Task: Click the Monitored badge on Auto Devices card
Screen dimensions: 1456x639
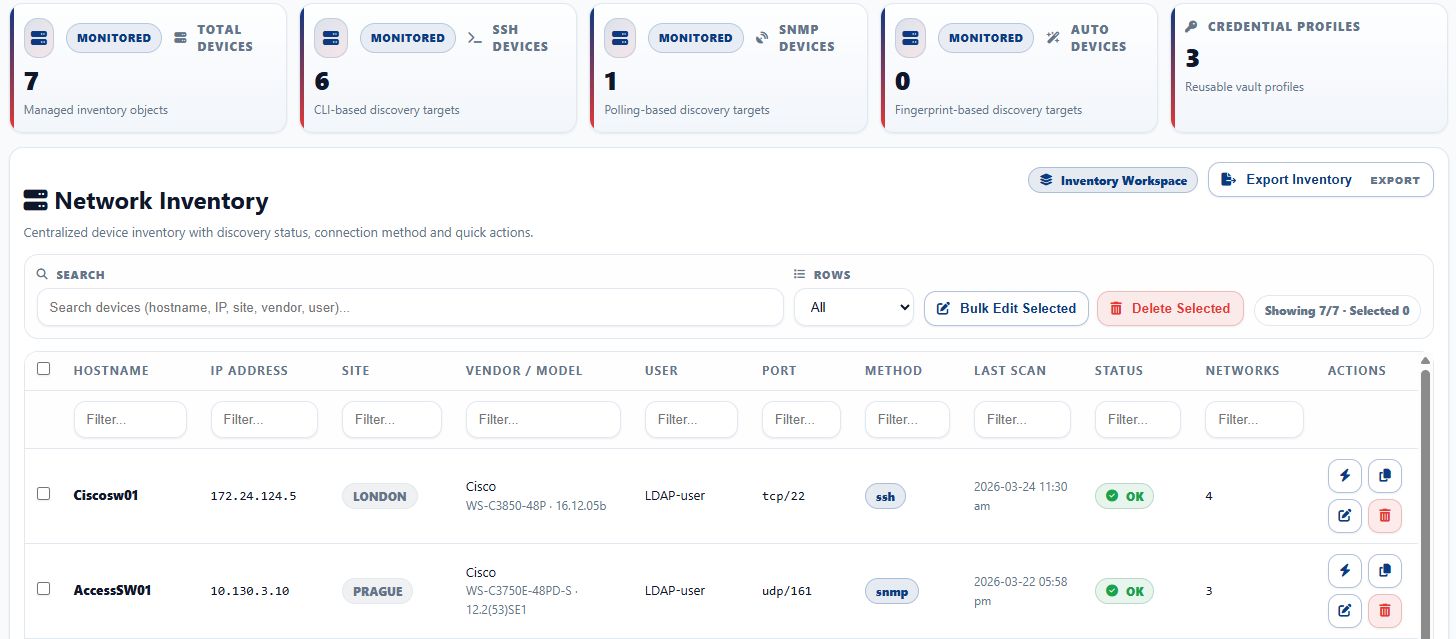Action: [x=986, y=38]
